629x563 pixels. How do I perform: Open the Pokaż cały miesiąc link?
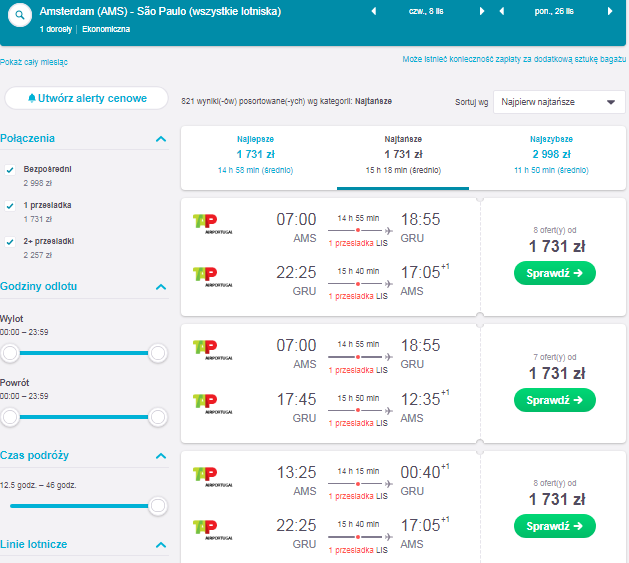[34, 62]
